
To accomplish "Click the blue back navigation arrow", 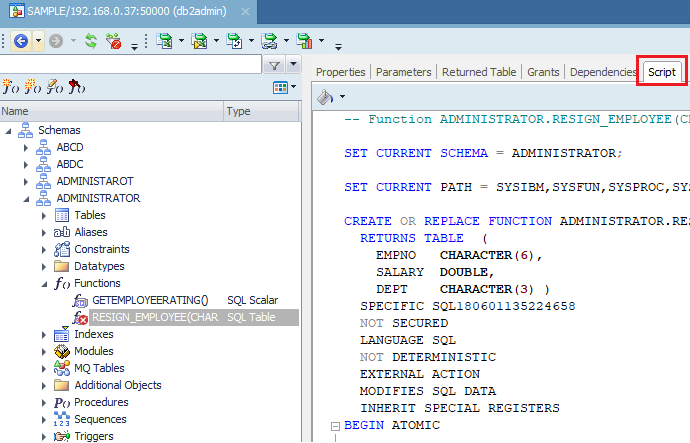I will [x=20, y=42].
